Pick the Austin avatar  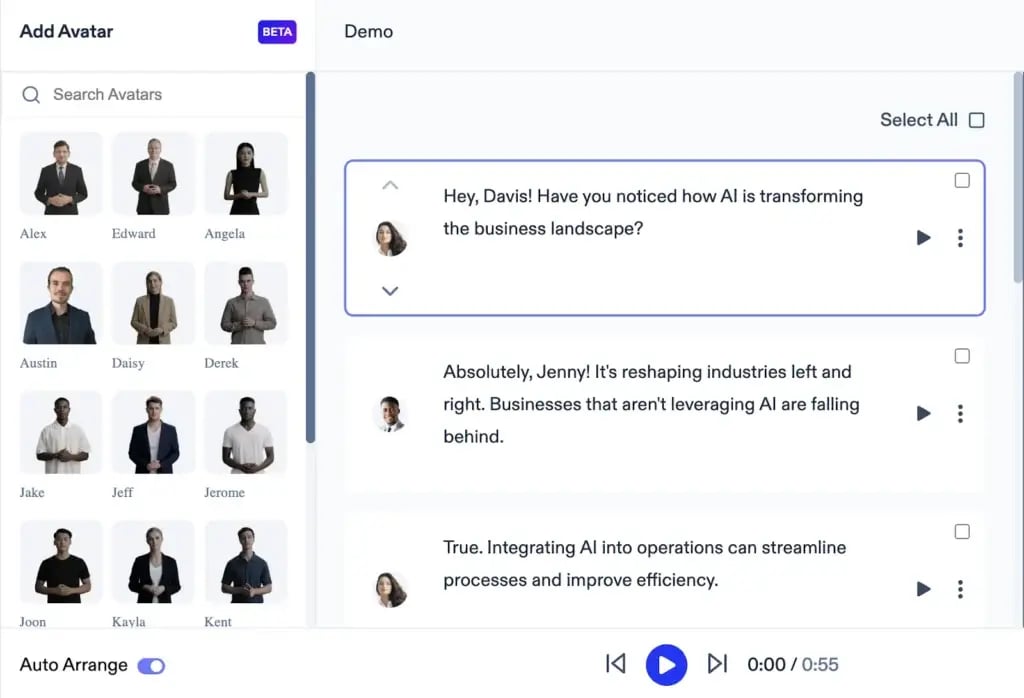click(x=60, y=304)
